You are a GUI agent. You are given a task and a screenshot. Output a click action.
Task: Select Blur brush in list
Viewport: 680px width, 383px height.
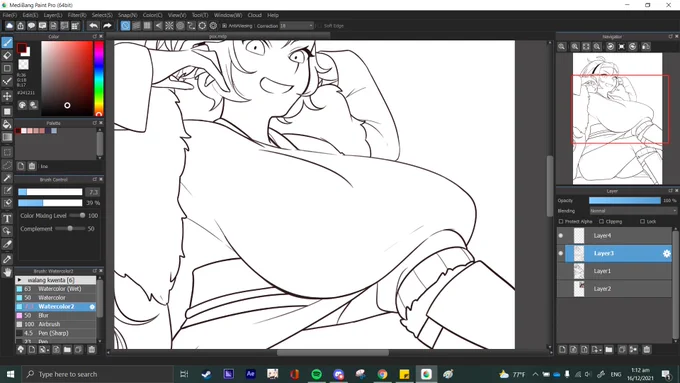coord(56,315)
